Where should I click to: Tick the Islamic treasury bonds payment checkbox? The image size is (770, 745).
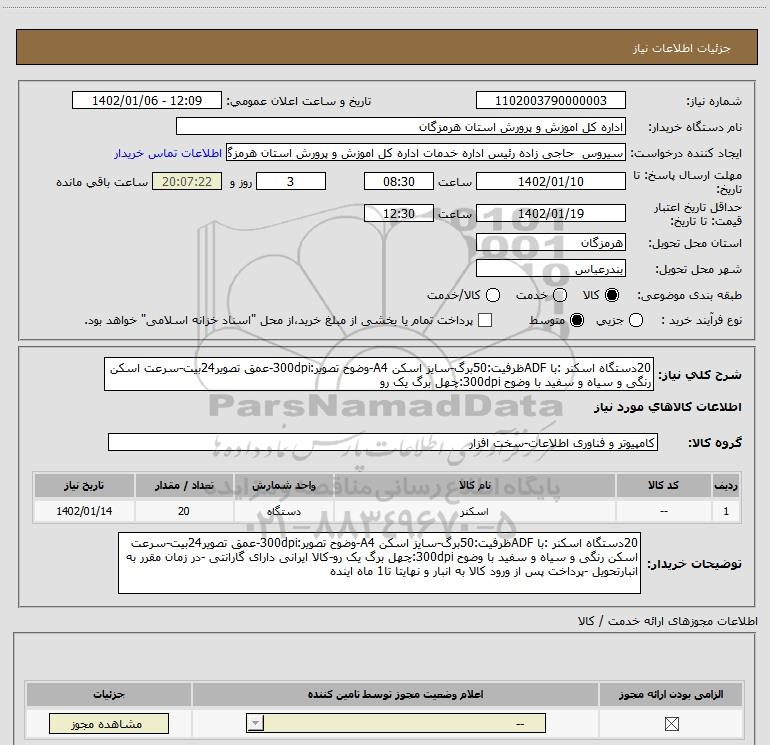pos(485,320)
